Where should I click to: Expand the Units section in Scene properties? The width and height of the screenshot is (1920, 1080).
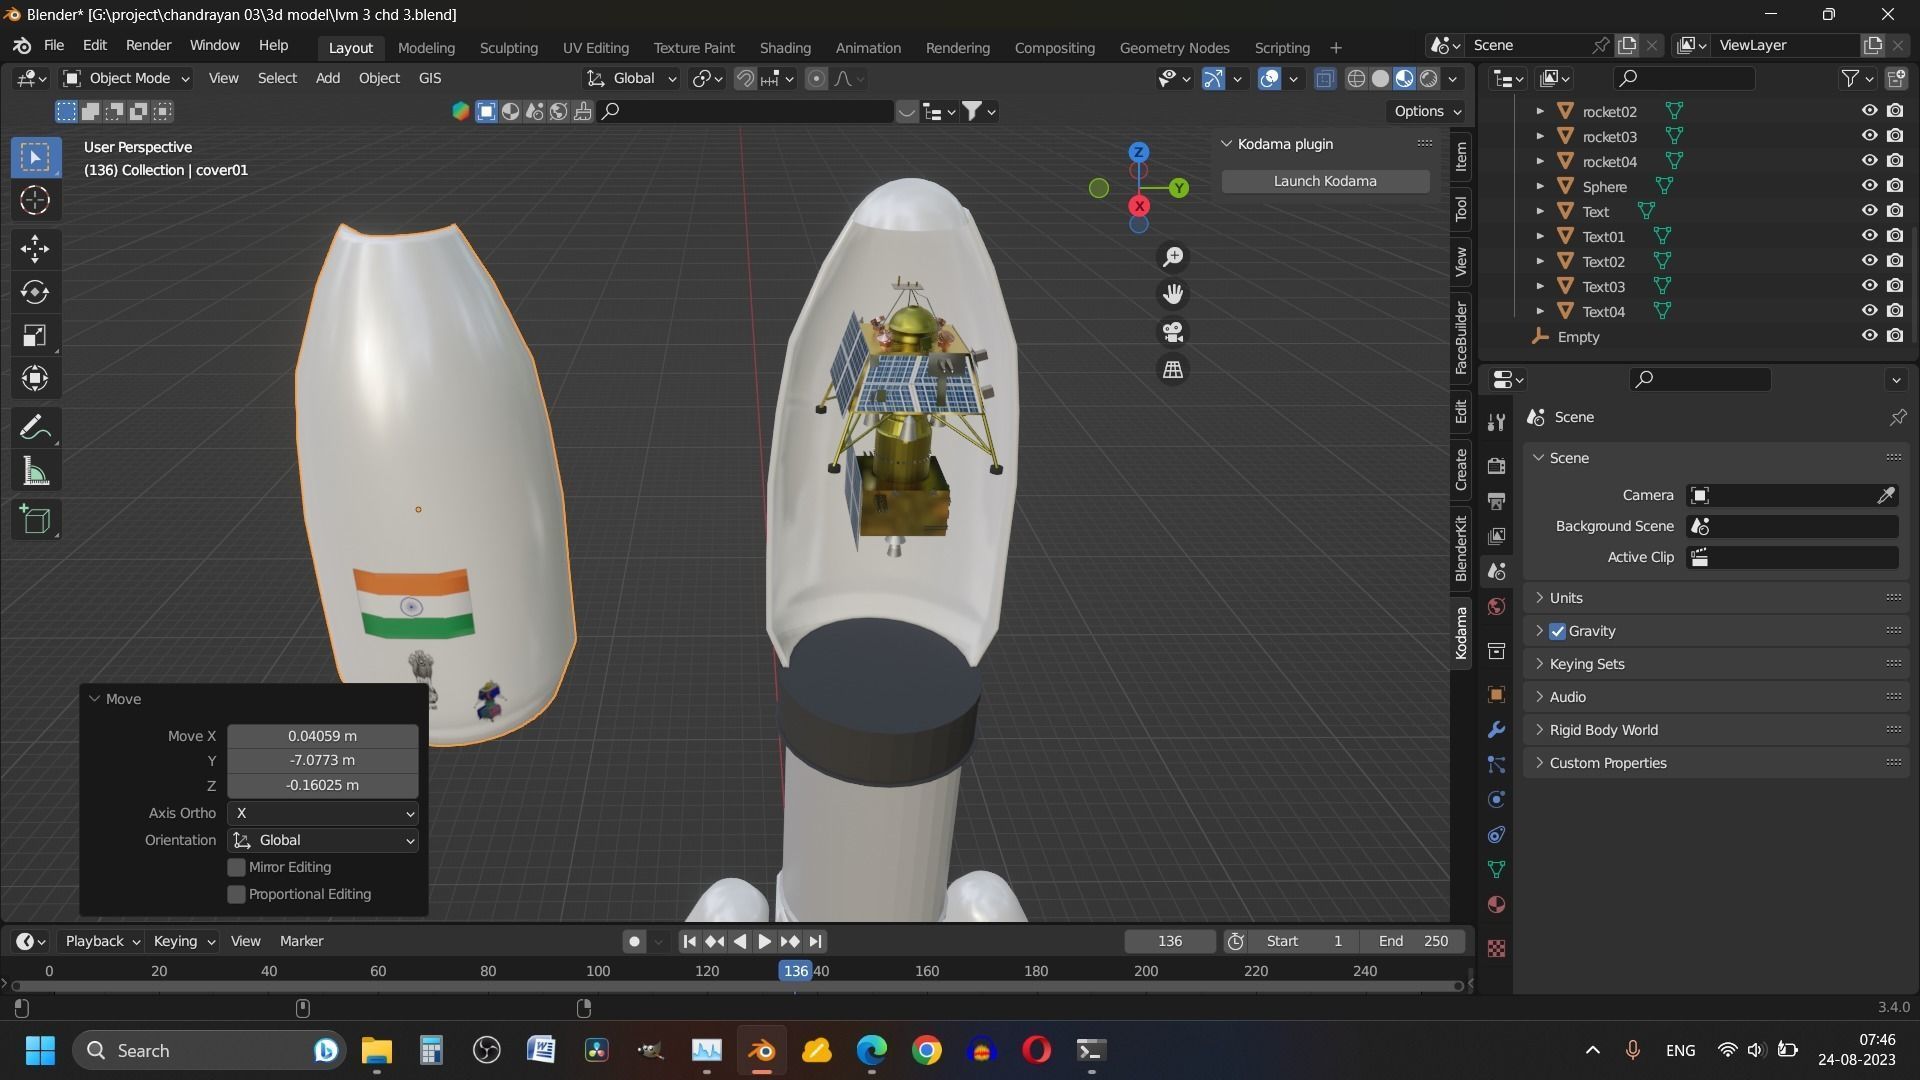1565,597
